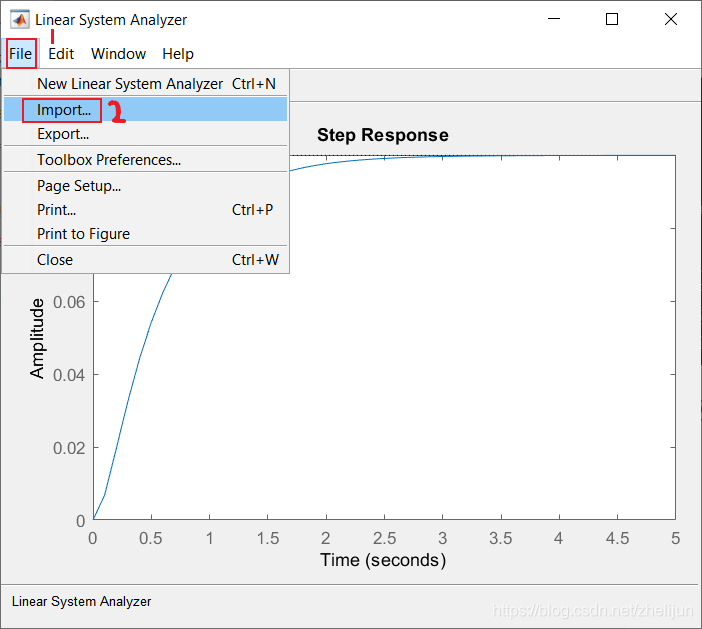Image resolution: width=702 pixels, height=629 pixels.
Task: Click the 0.04 amplitude tick label
Action: pyautogui.click(x=69, y=375)
